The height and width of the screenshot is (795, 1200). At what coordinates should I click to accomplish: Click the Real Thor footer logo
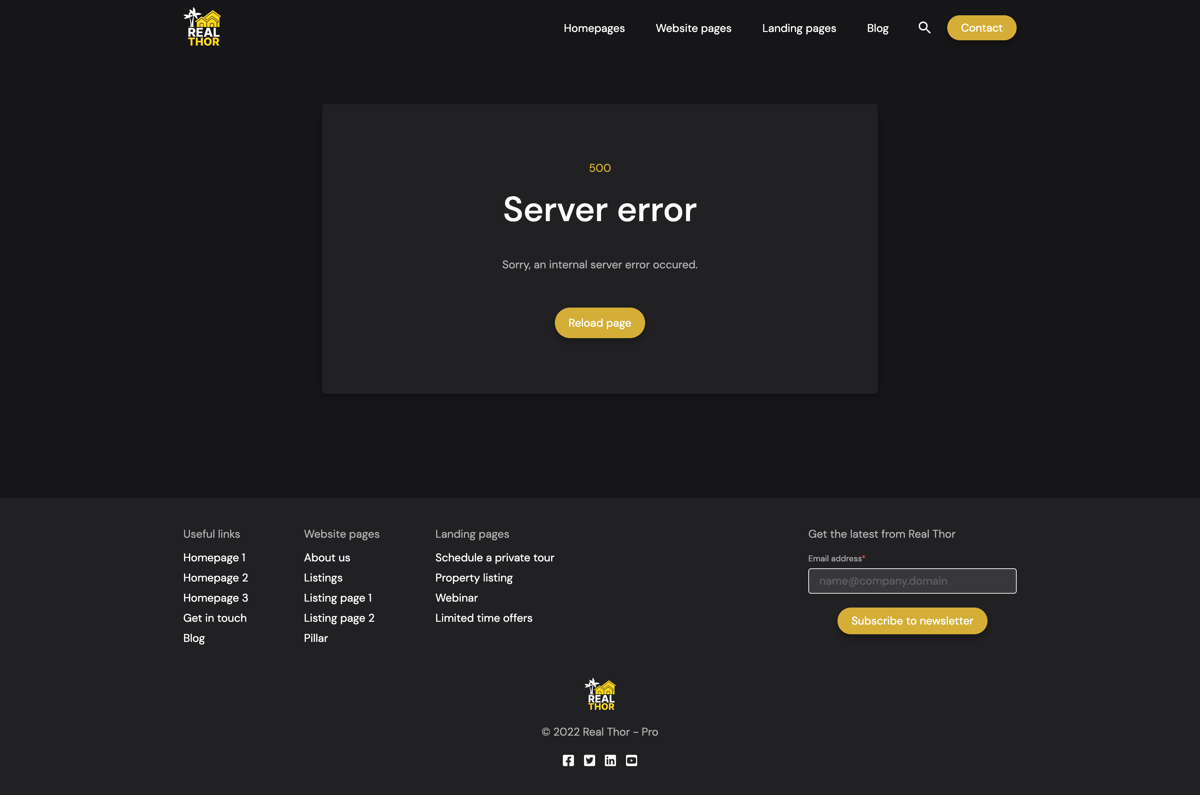click(600, 694)
